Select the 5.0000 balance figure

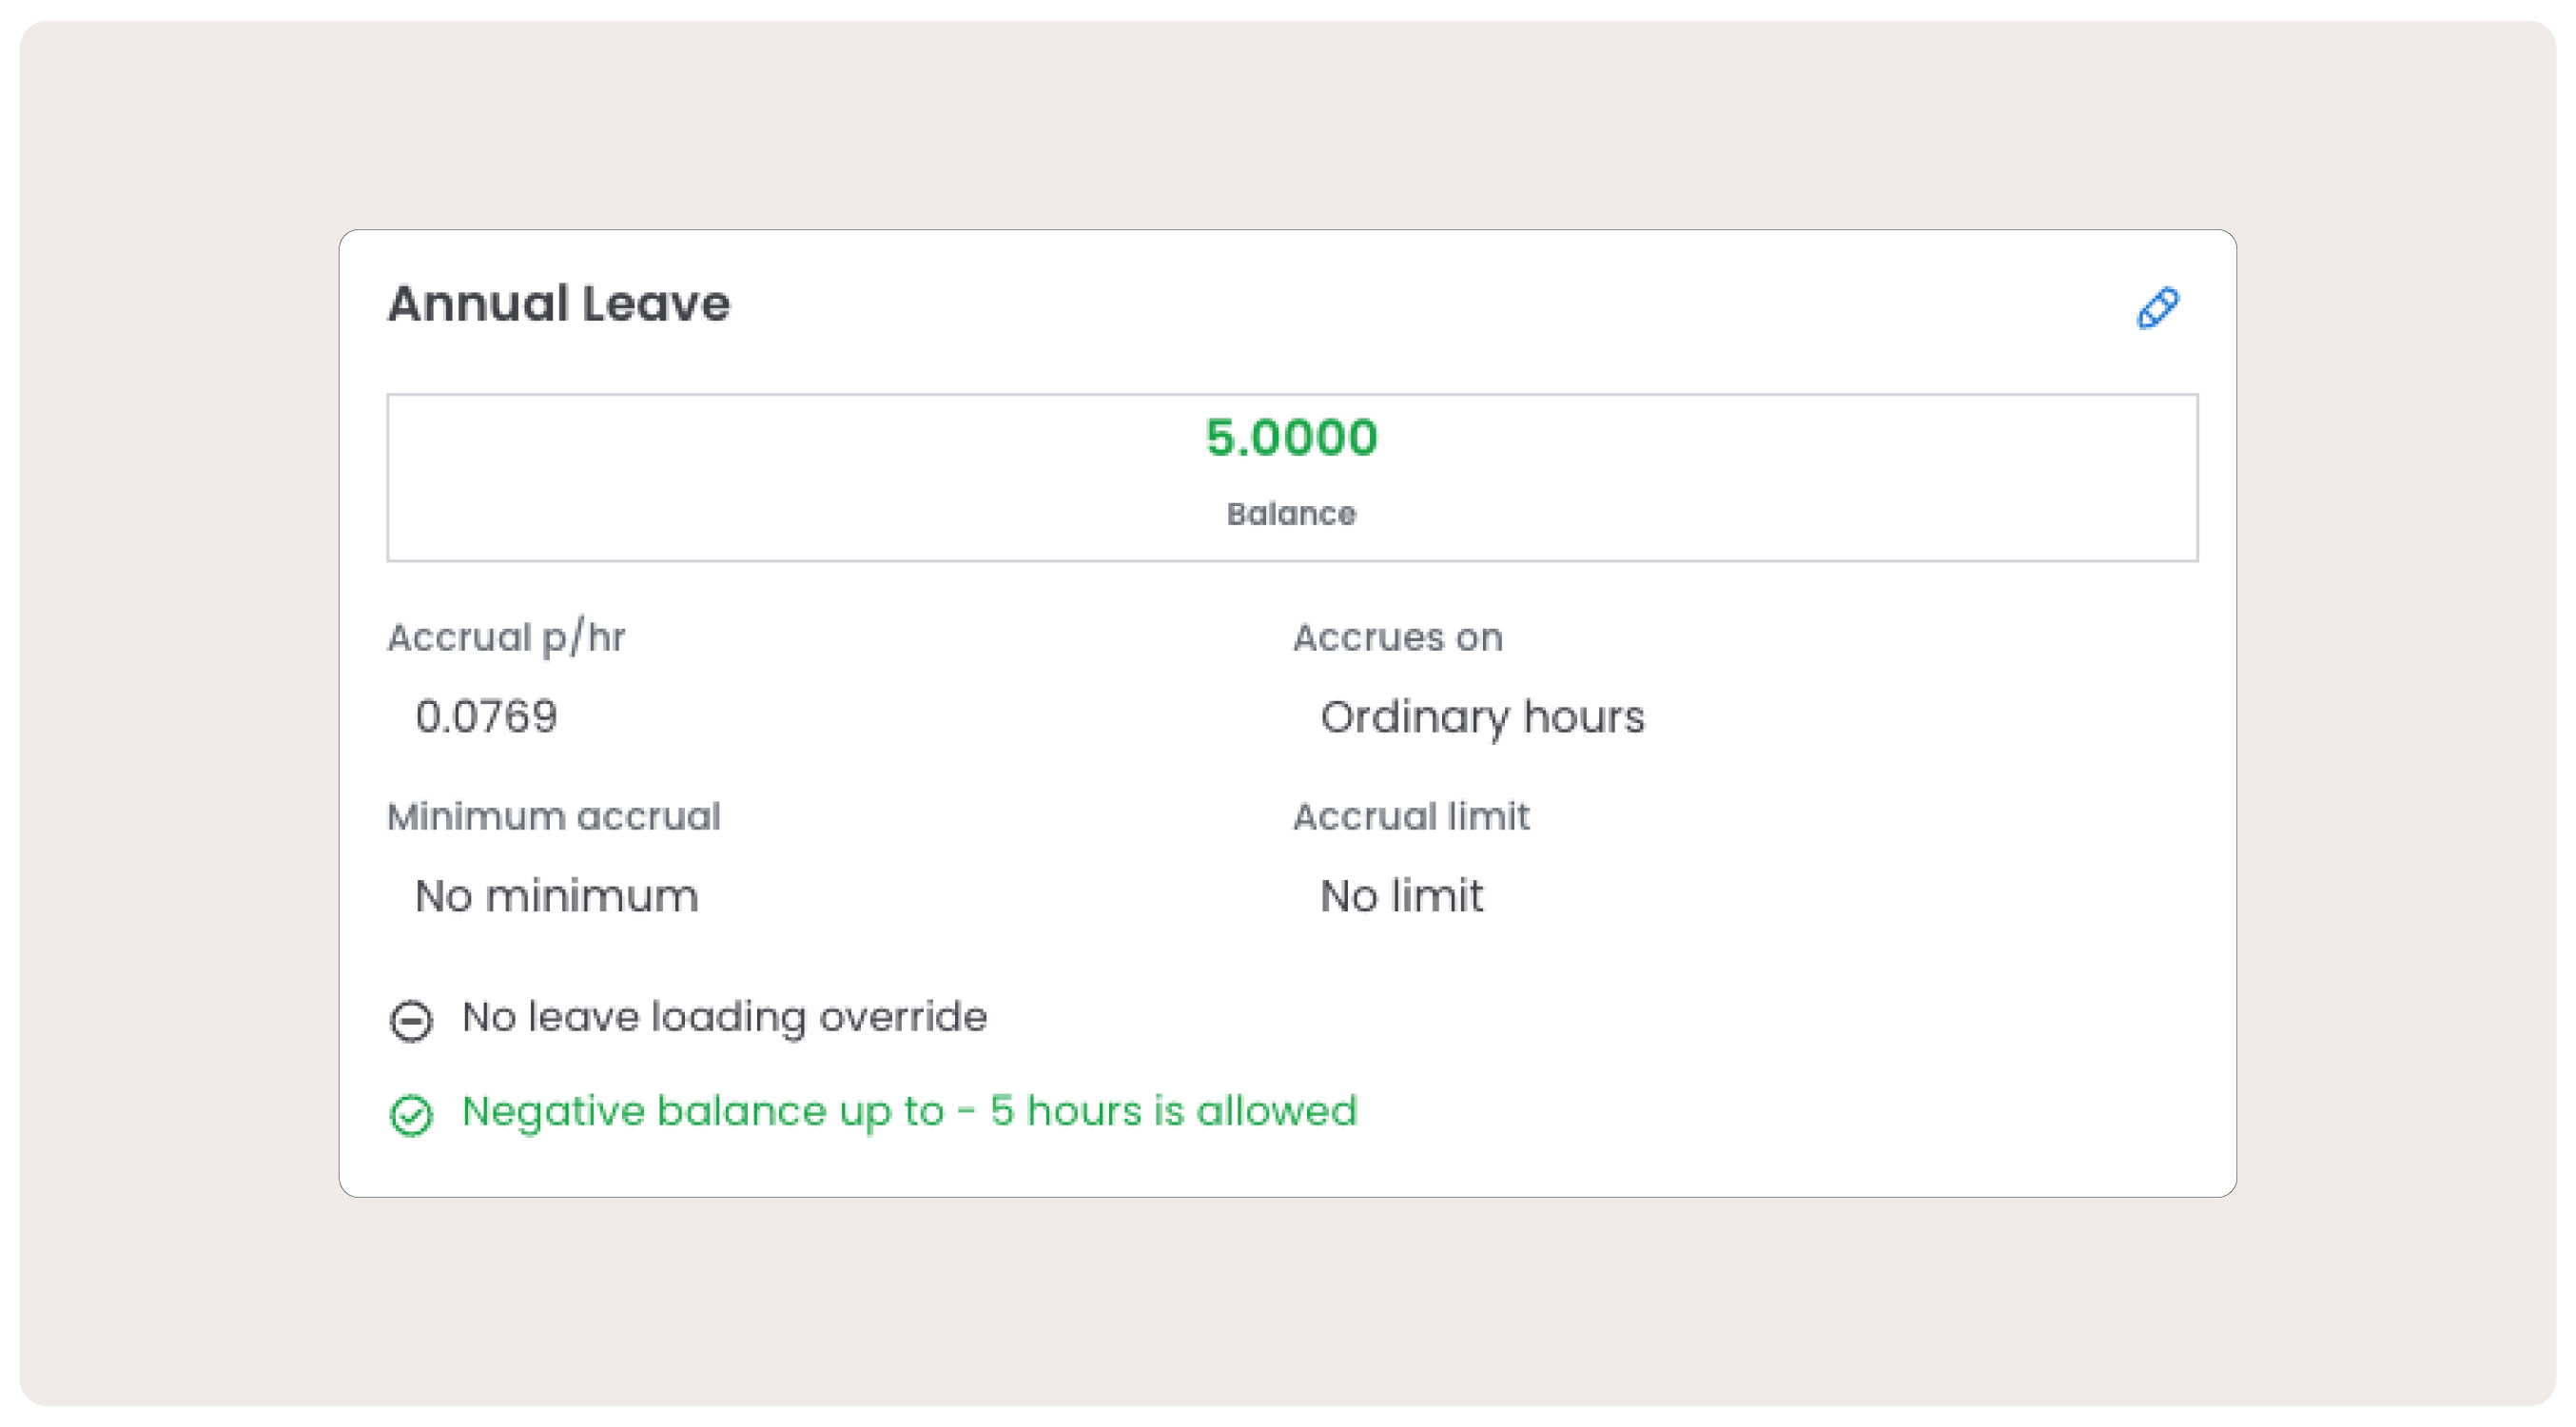pyautogui.click(x=1291, y=438)
